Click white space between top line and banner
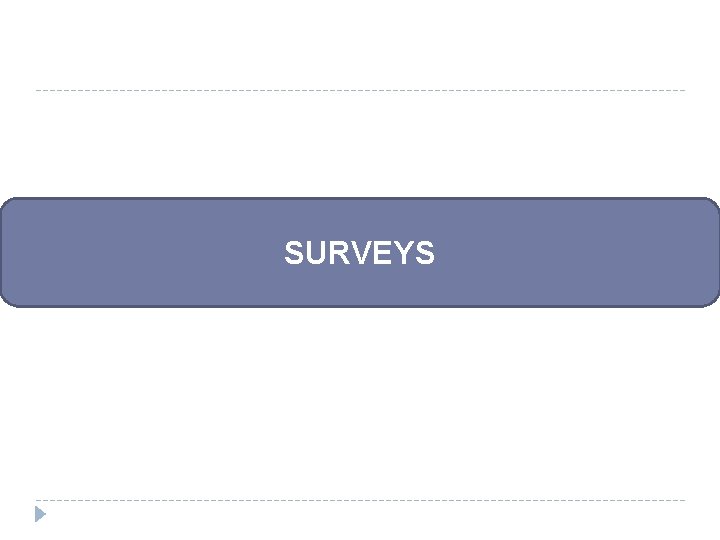This screenshot has width=720, height=540. [x=360, y=145]
